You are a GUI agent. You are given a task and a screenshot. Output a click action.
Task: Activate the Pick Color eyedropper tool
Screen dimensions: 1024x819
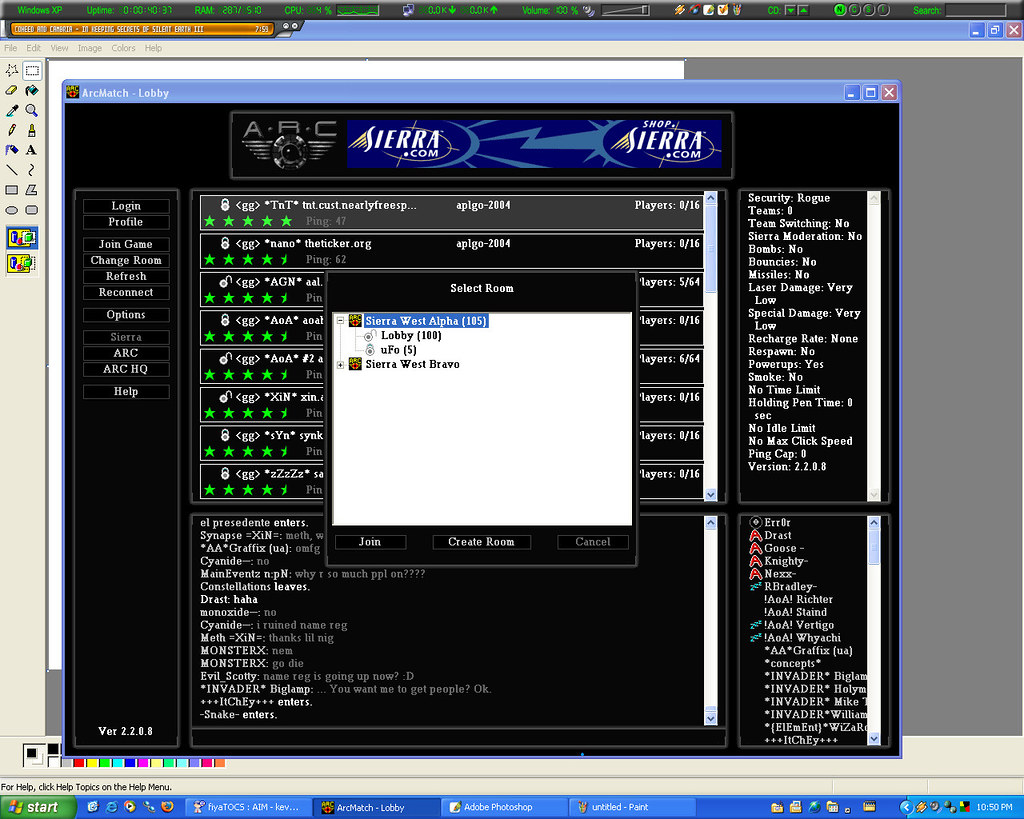tap(12, 111)
